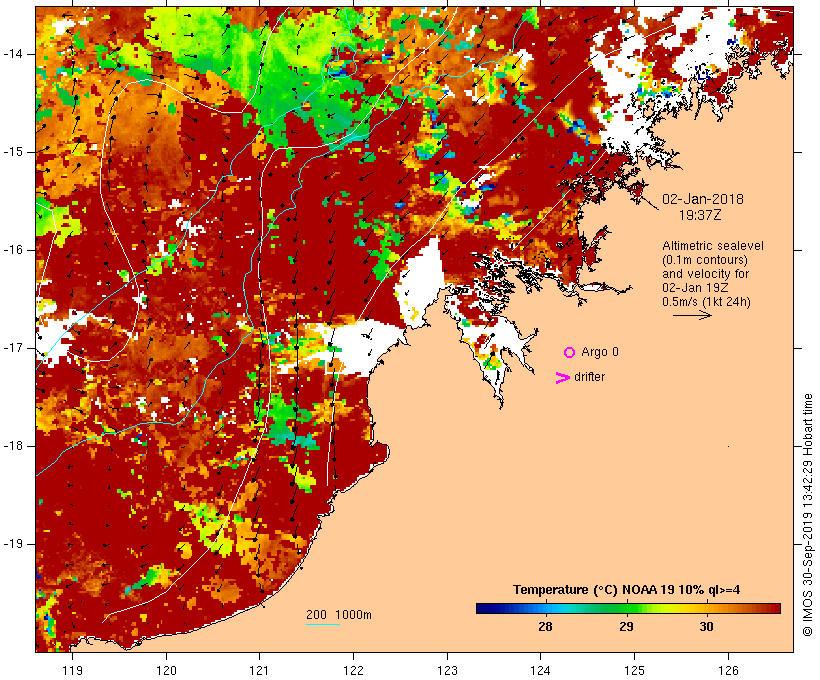Click the "19:37Z" time label

click(x=700, y=215)
